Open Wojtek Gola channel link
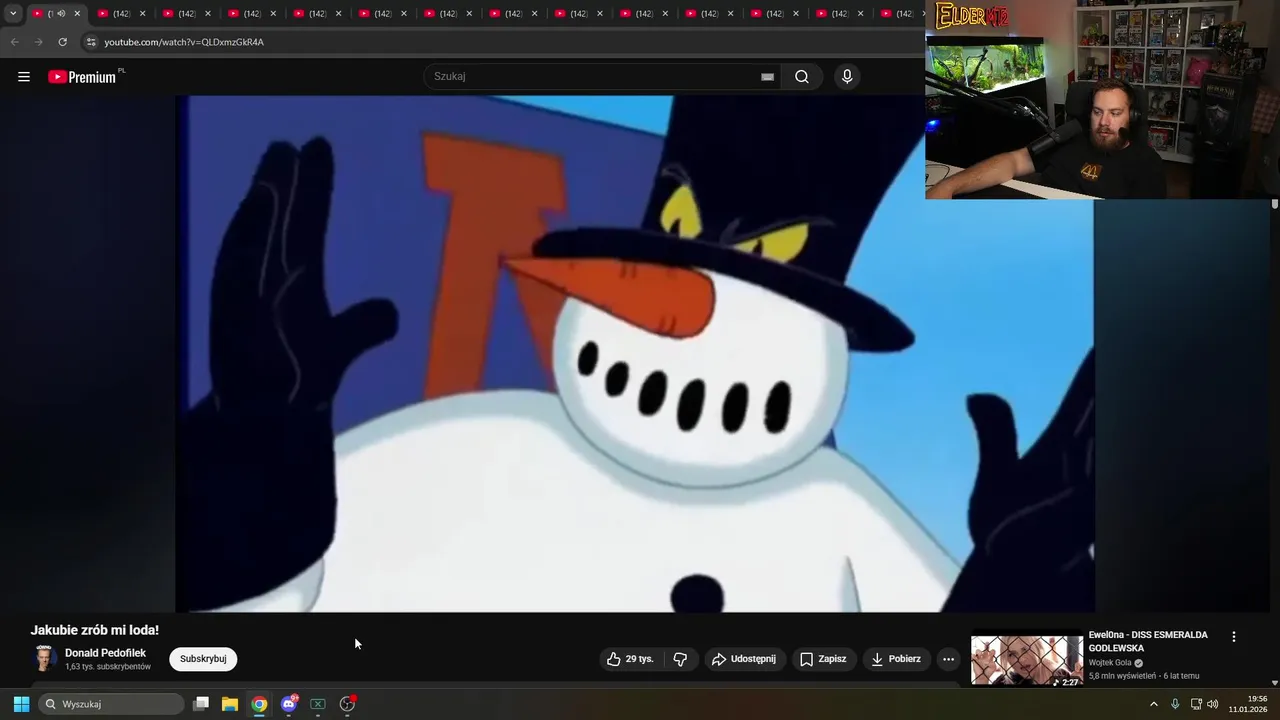This screenshot has width=1280, height=720. pos(1110,662)
